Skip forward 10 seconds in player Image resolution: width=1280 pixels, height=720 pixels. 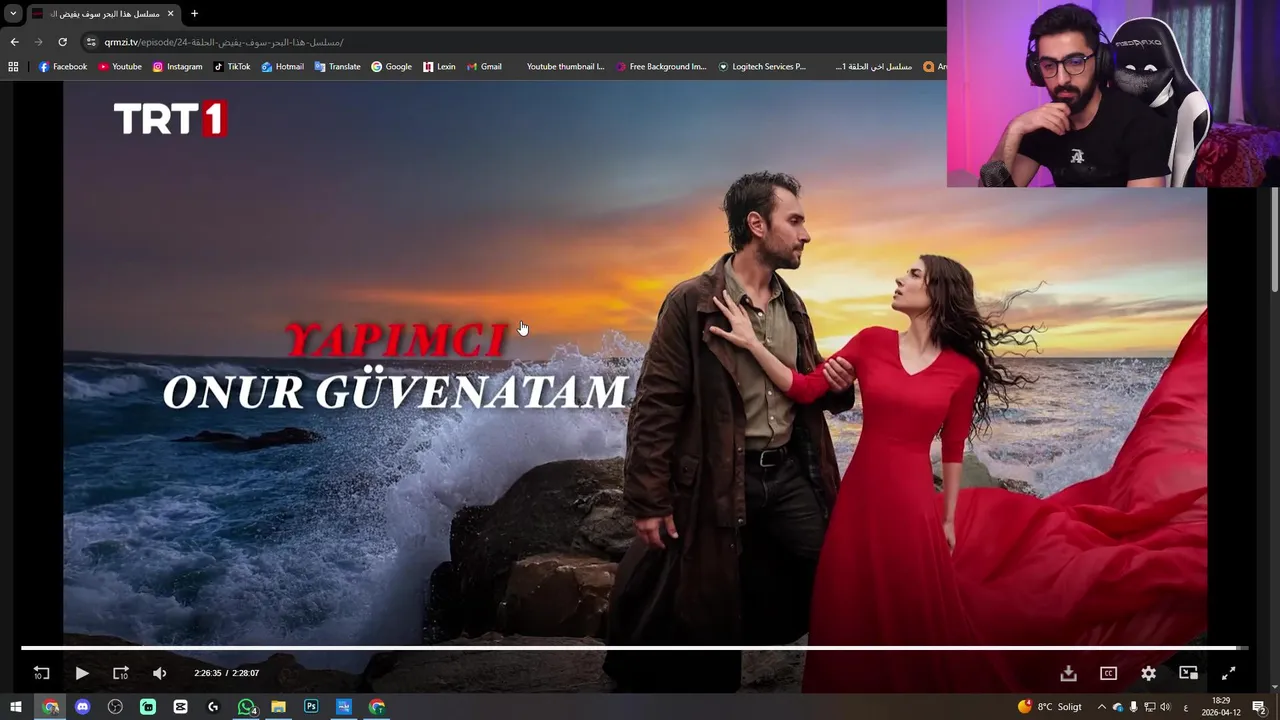[x=120, y=673]
